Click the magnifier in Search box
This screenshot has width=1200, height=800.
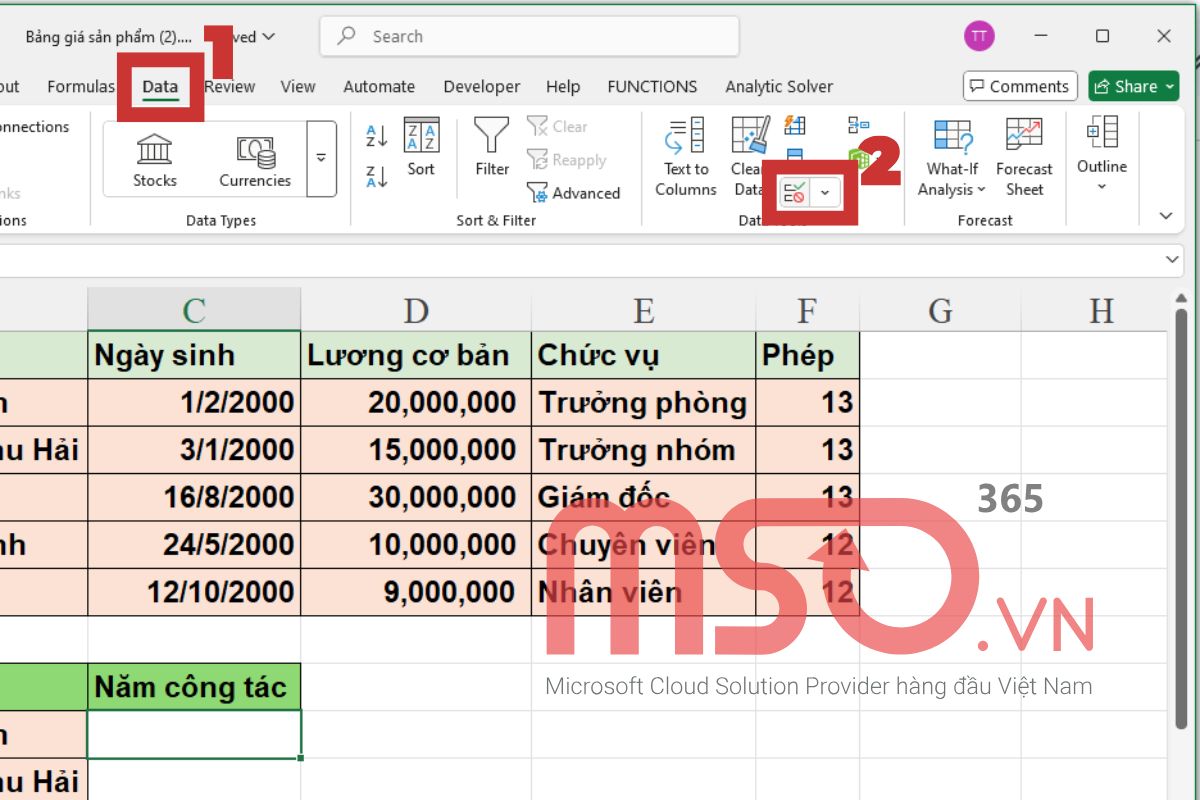pos(347,36)
